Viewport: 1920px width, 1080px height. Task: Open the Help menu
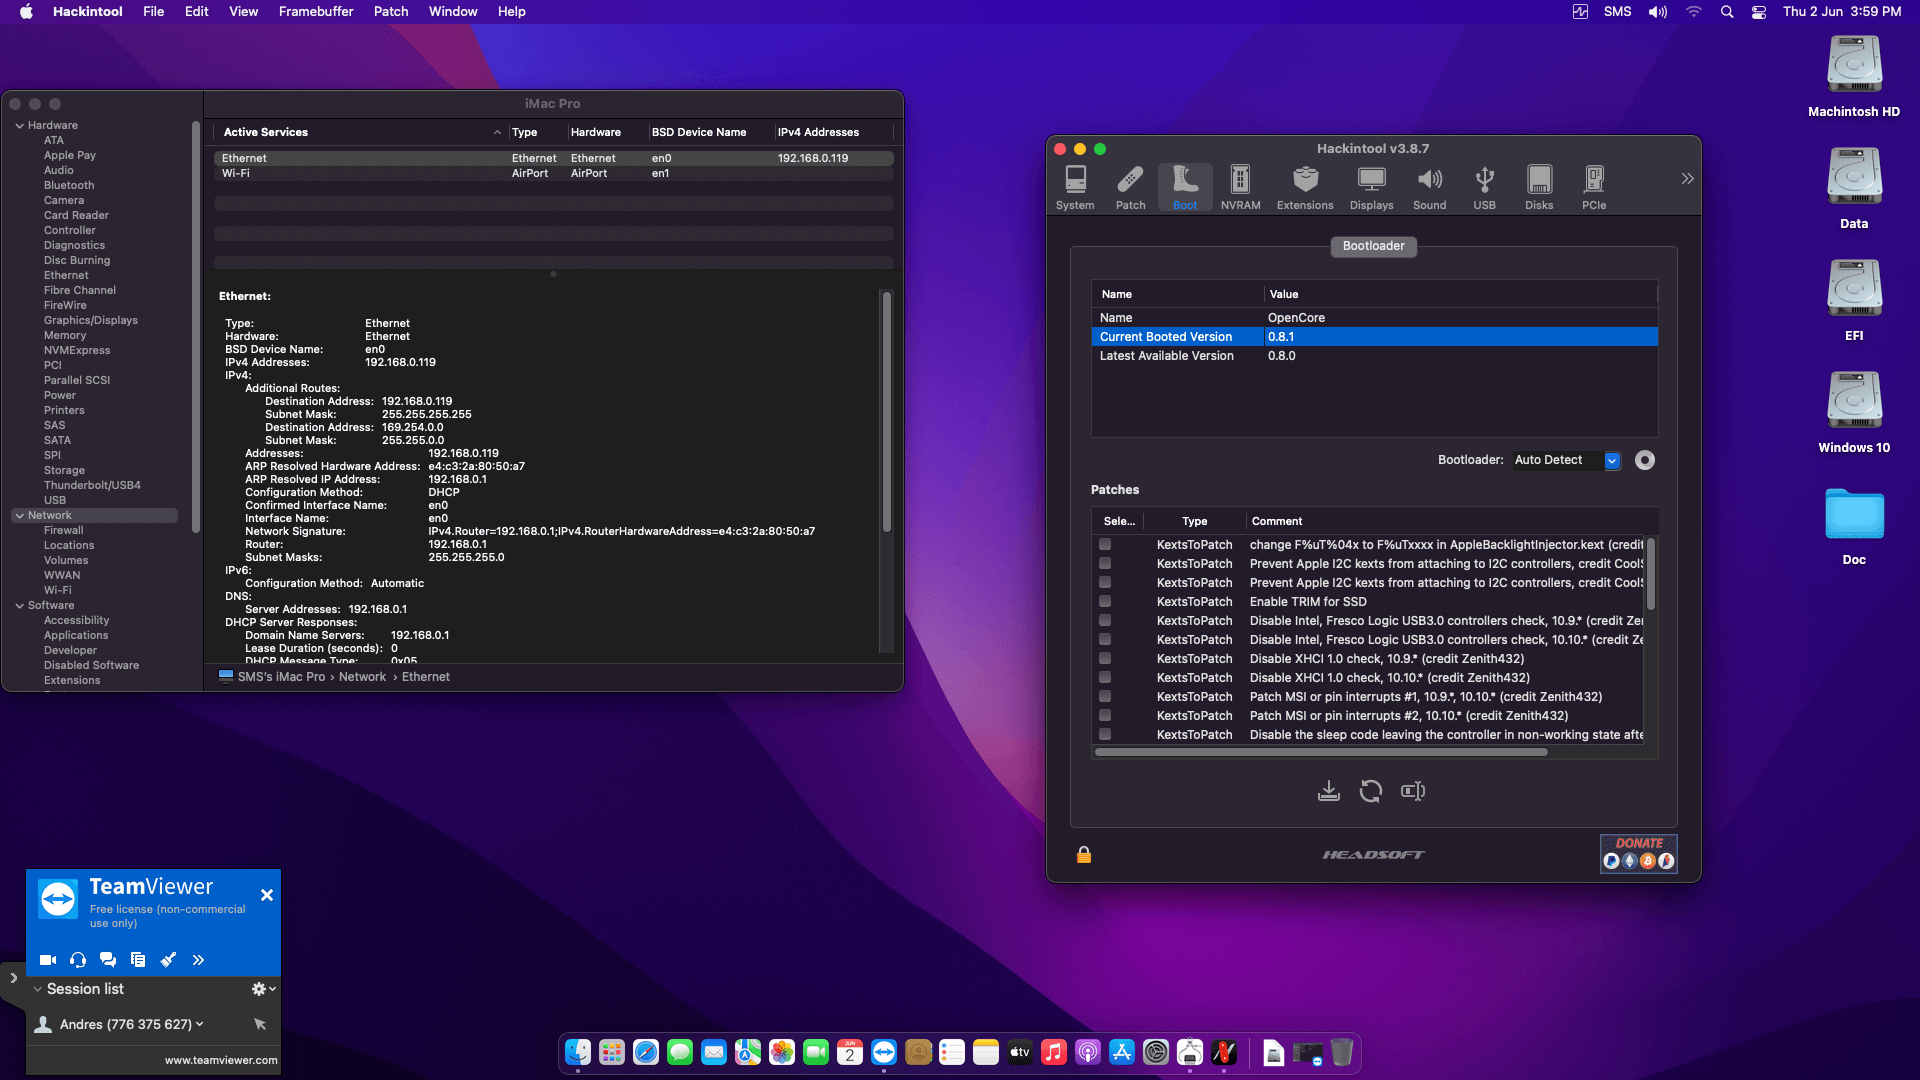[x=512, y=12]
